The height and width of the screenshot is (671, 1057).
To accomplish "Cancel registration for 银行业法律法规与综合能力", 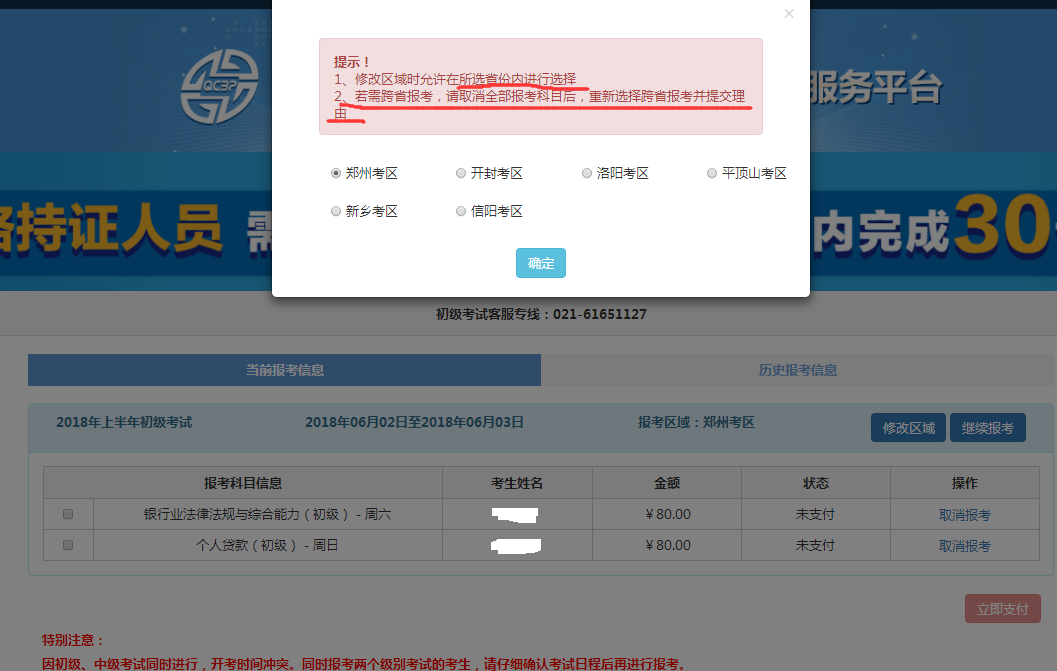I will [963, 513].
